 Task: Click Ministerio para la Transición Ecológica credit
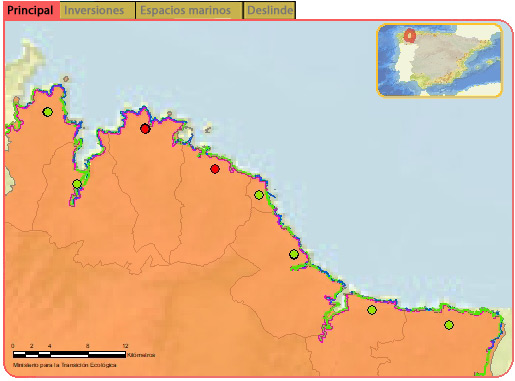65,365
